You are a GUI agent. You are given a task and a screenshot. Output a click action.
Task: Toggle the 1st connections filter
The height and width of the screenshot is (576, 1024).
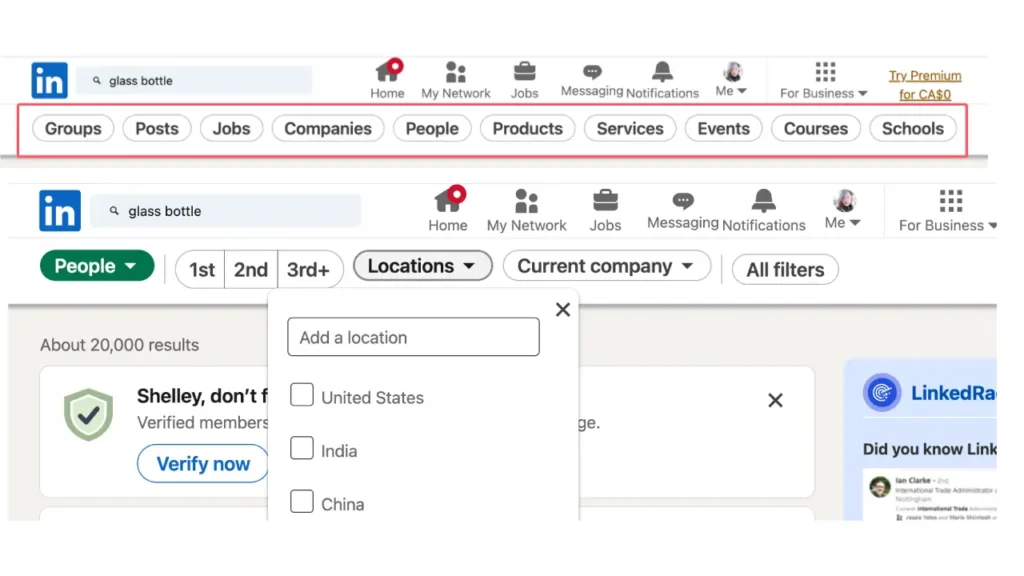click(x=201, y=269)
